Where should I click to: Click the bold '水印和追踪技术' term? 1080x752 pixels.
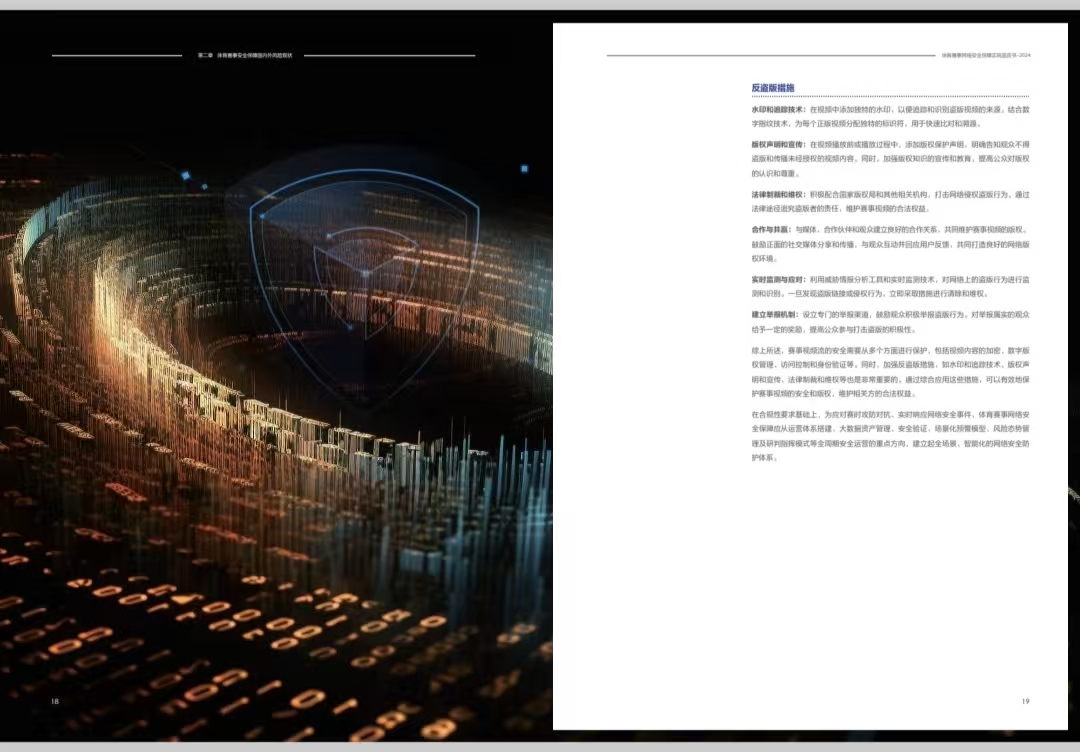[778, 109]
